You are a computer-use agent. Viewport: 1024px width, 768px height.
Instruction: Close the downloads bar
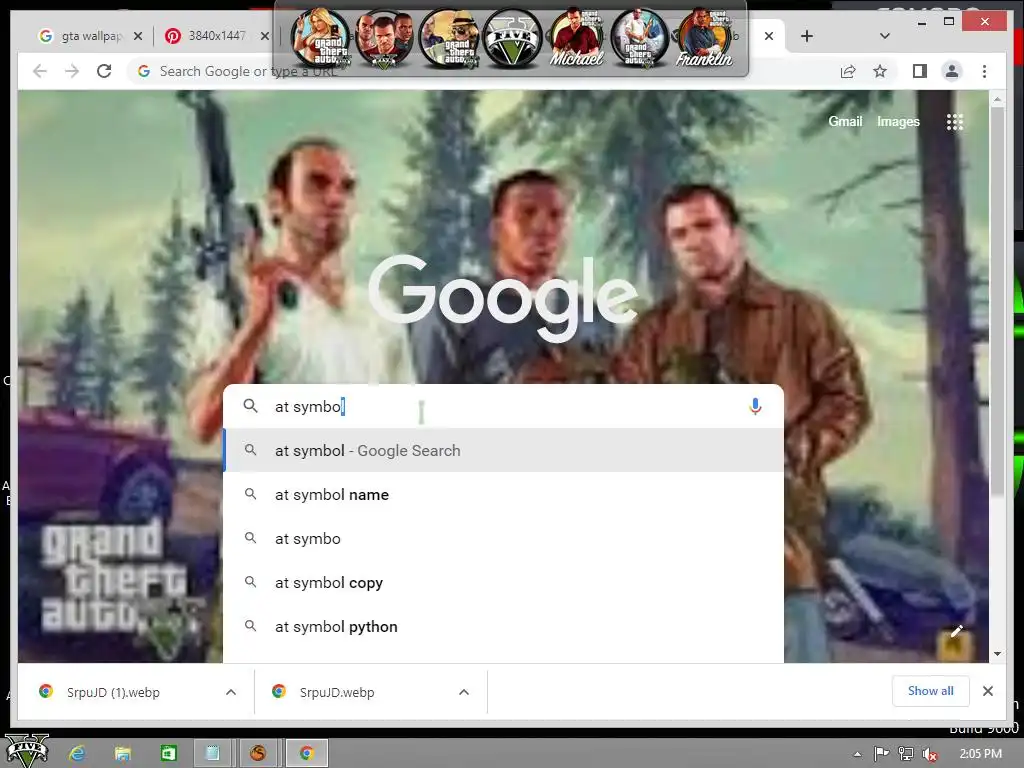987,691
